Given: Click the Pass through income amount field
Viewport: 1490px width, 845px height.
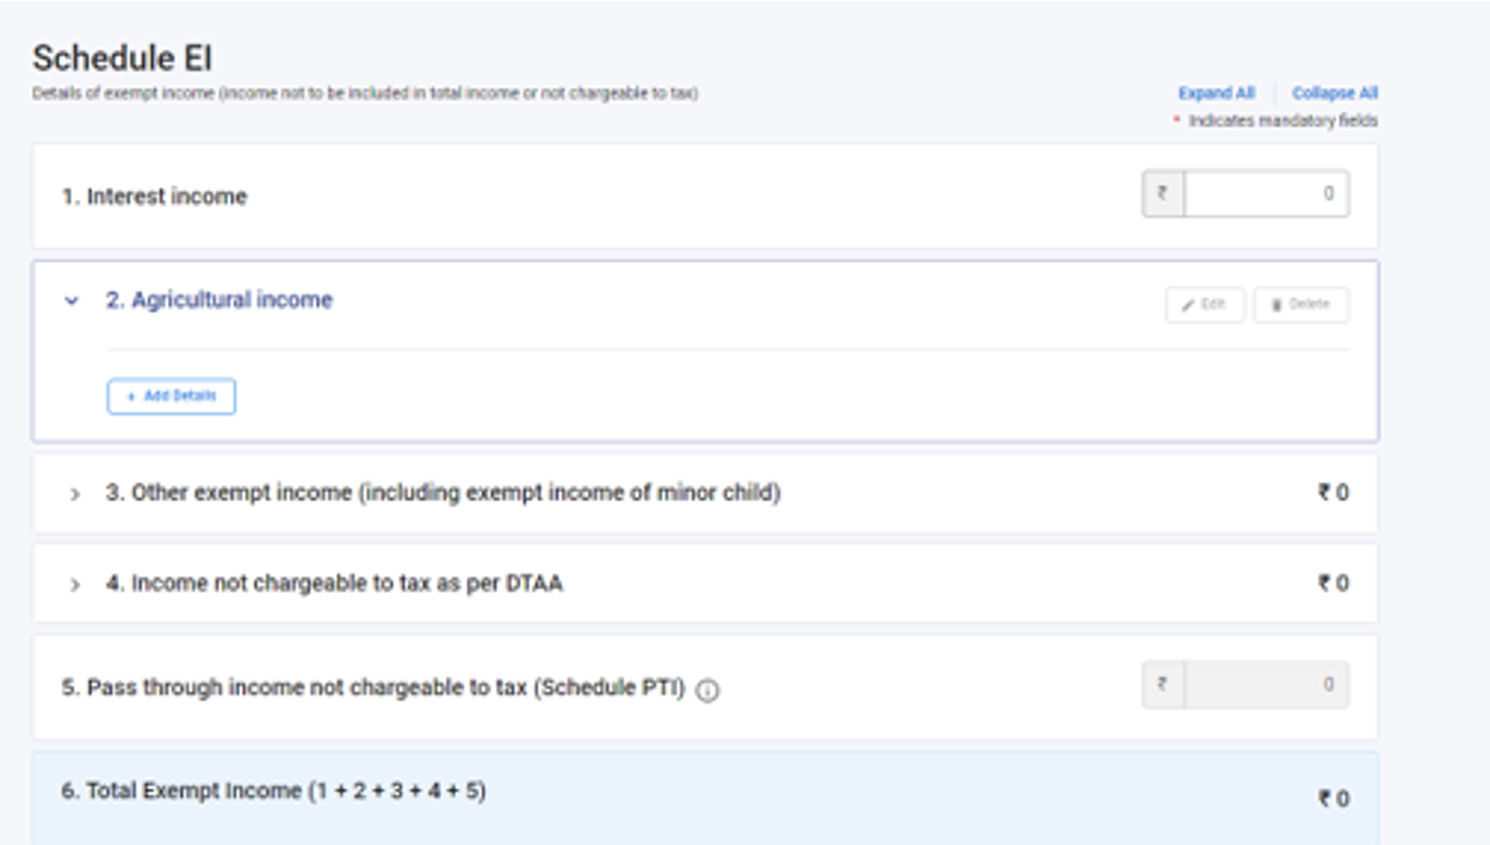Looking at the screenshot, I should pyautogui.click(x=1266, y=684).
